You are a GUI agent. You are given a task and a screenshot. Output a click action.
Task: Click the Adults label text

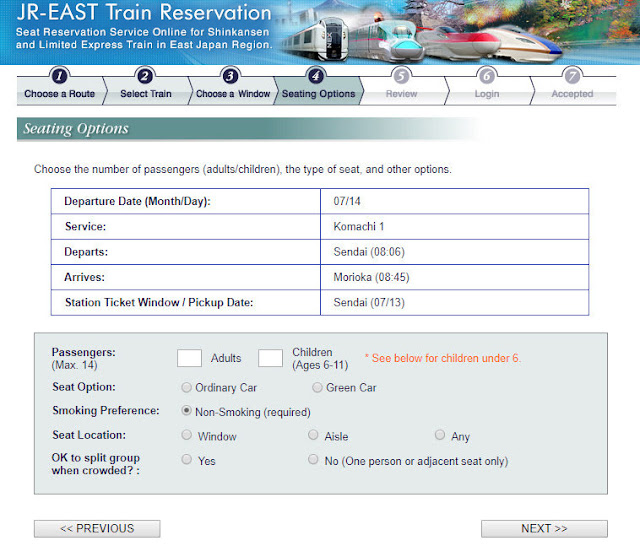[x=226, y=358]
